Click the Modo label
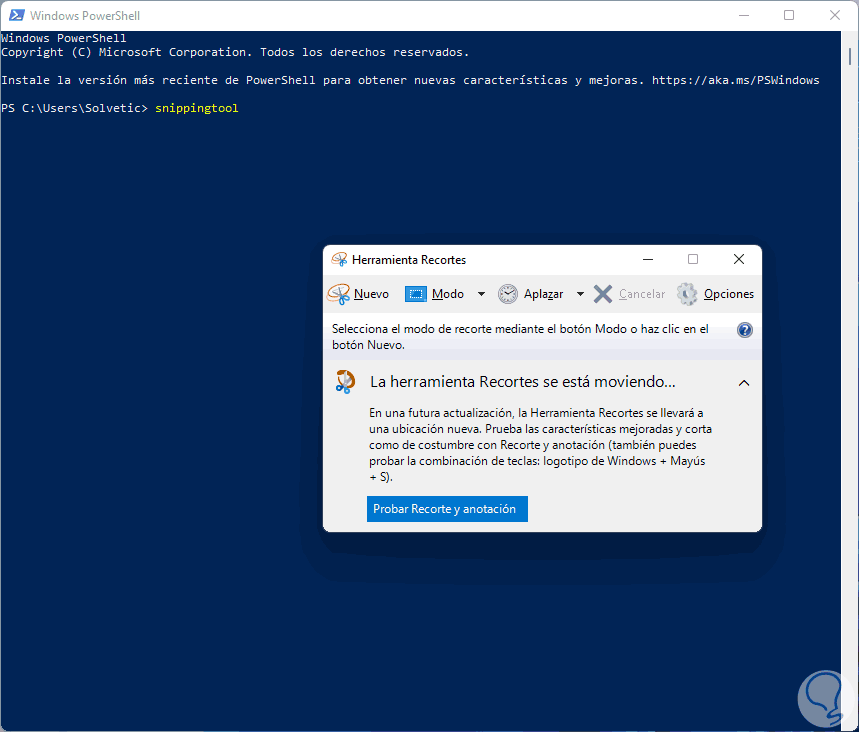The height and width of the screenshot is (732, 859). [448, 294]
